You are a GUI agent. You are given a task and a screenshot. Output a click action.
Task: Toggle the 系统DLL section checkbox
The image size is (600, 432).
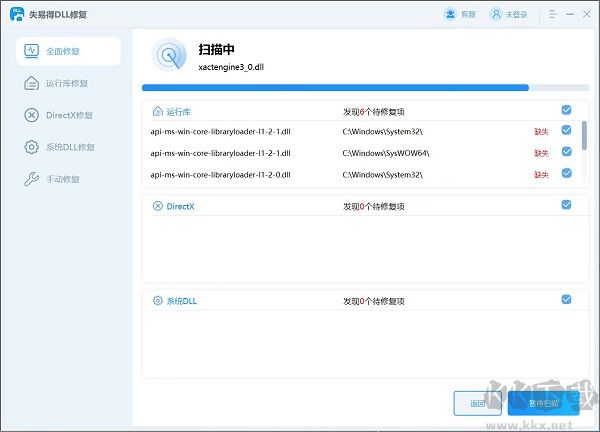click(x=567, y=299)
